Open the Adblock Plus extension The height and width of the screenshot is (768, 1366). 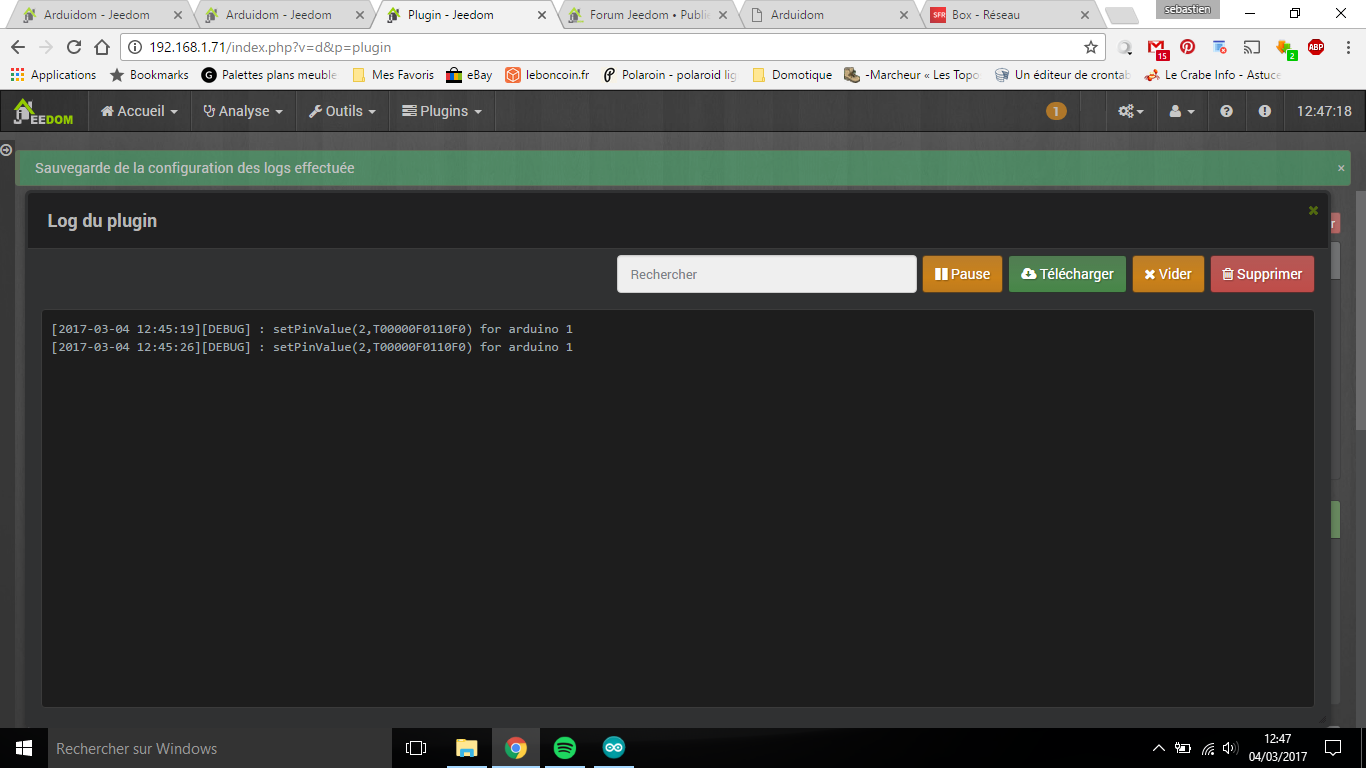click(x=1316, y=47)
